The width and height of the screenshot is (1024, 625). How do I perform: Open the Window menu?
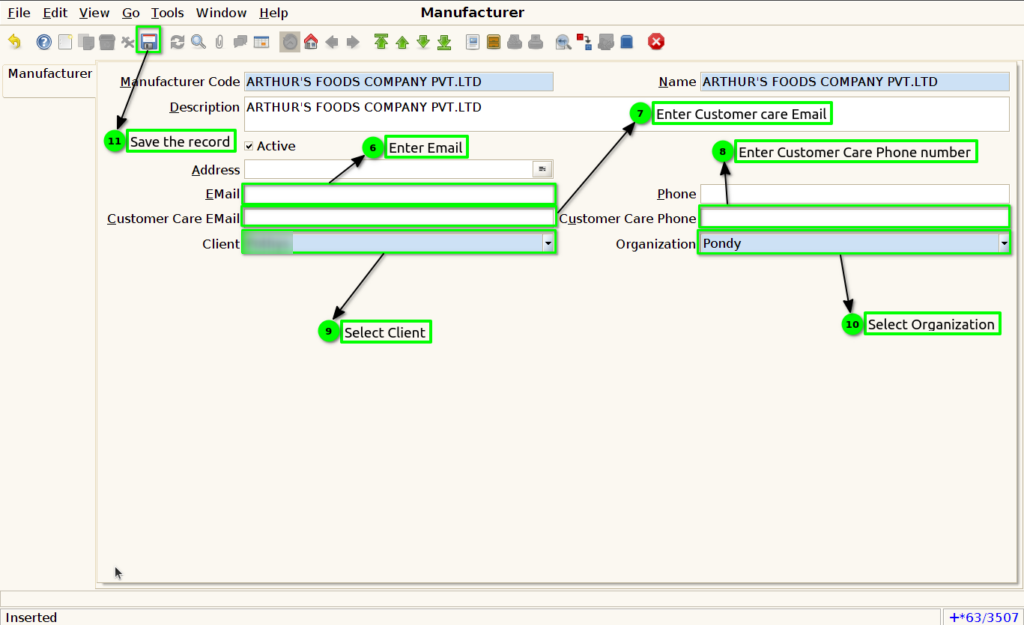point(221,12)
